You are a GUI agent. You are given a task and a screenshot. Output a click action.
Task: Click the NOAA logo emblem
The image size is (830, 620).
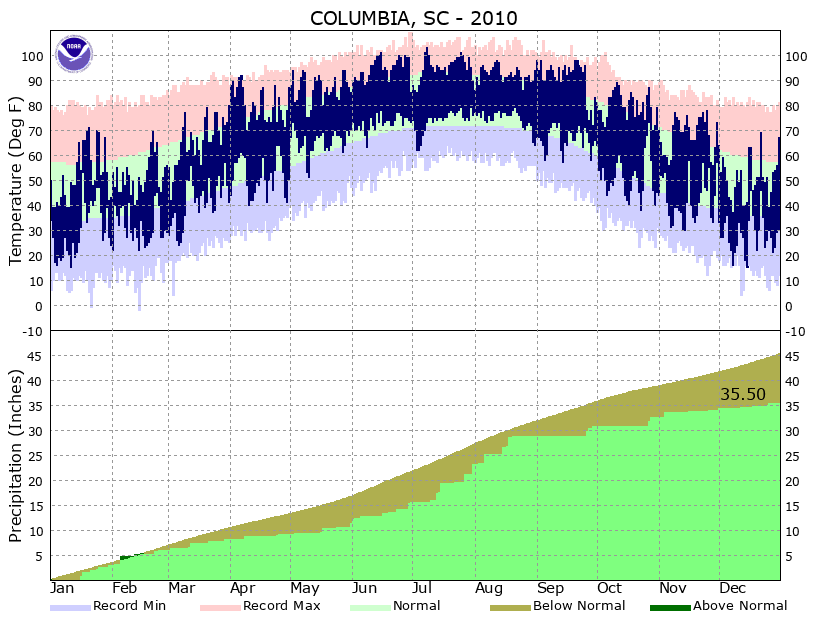coord(74,53)
